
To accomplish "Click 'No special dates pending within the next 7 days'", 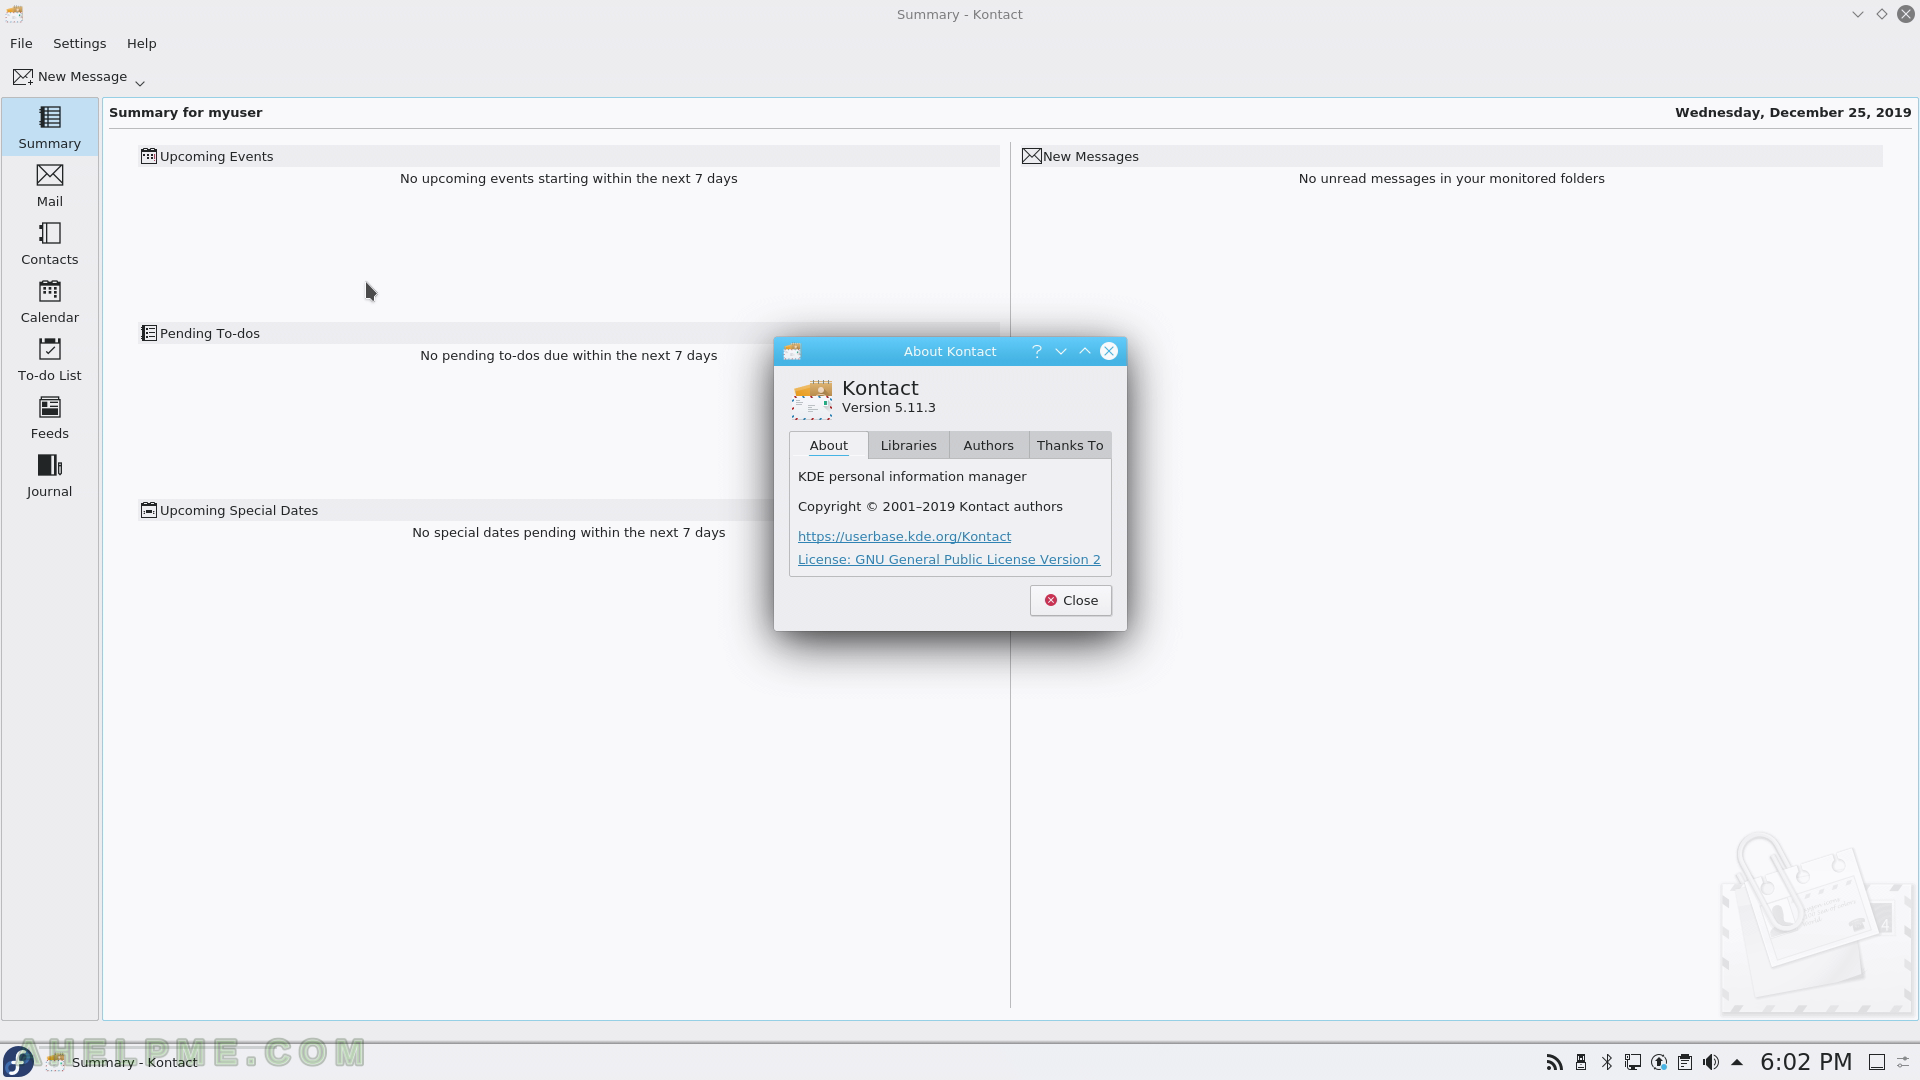I will (569, 533).
